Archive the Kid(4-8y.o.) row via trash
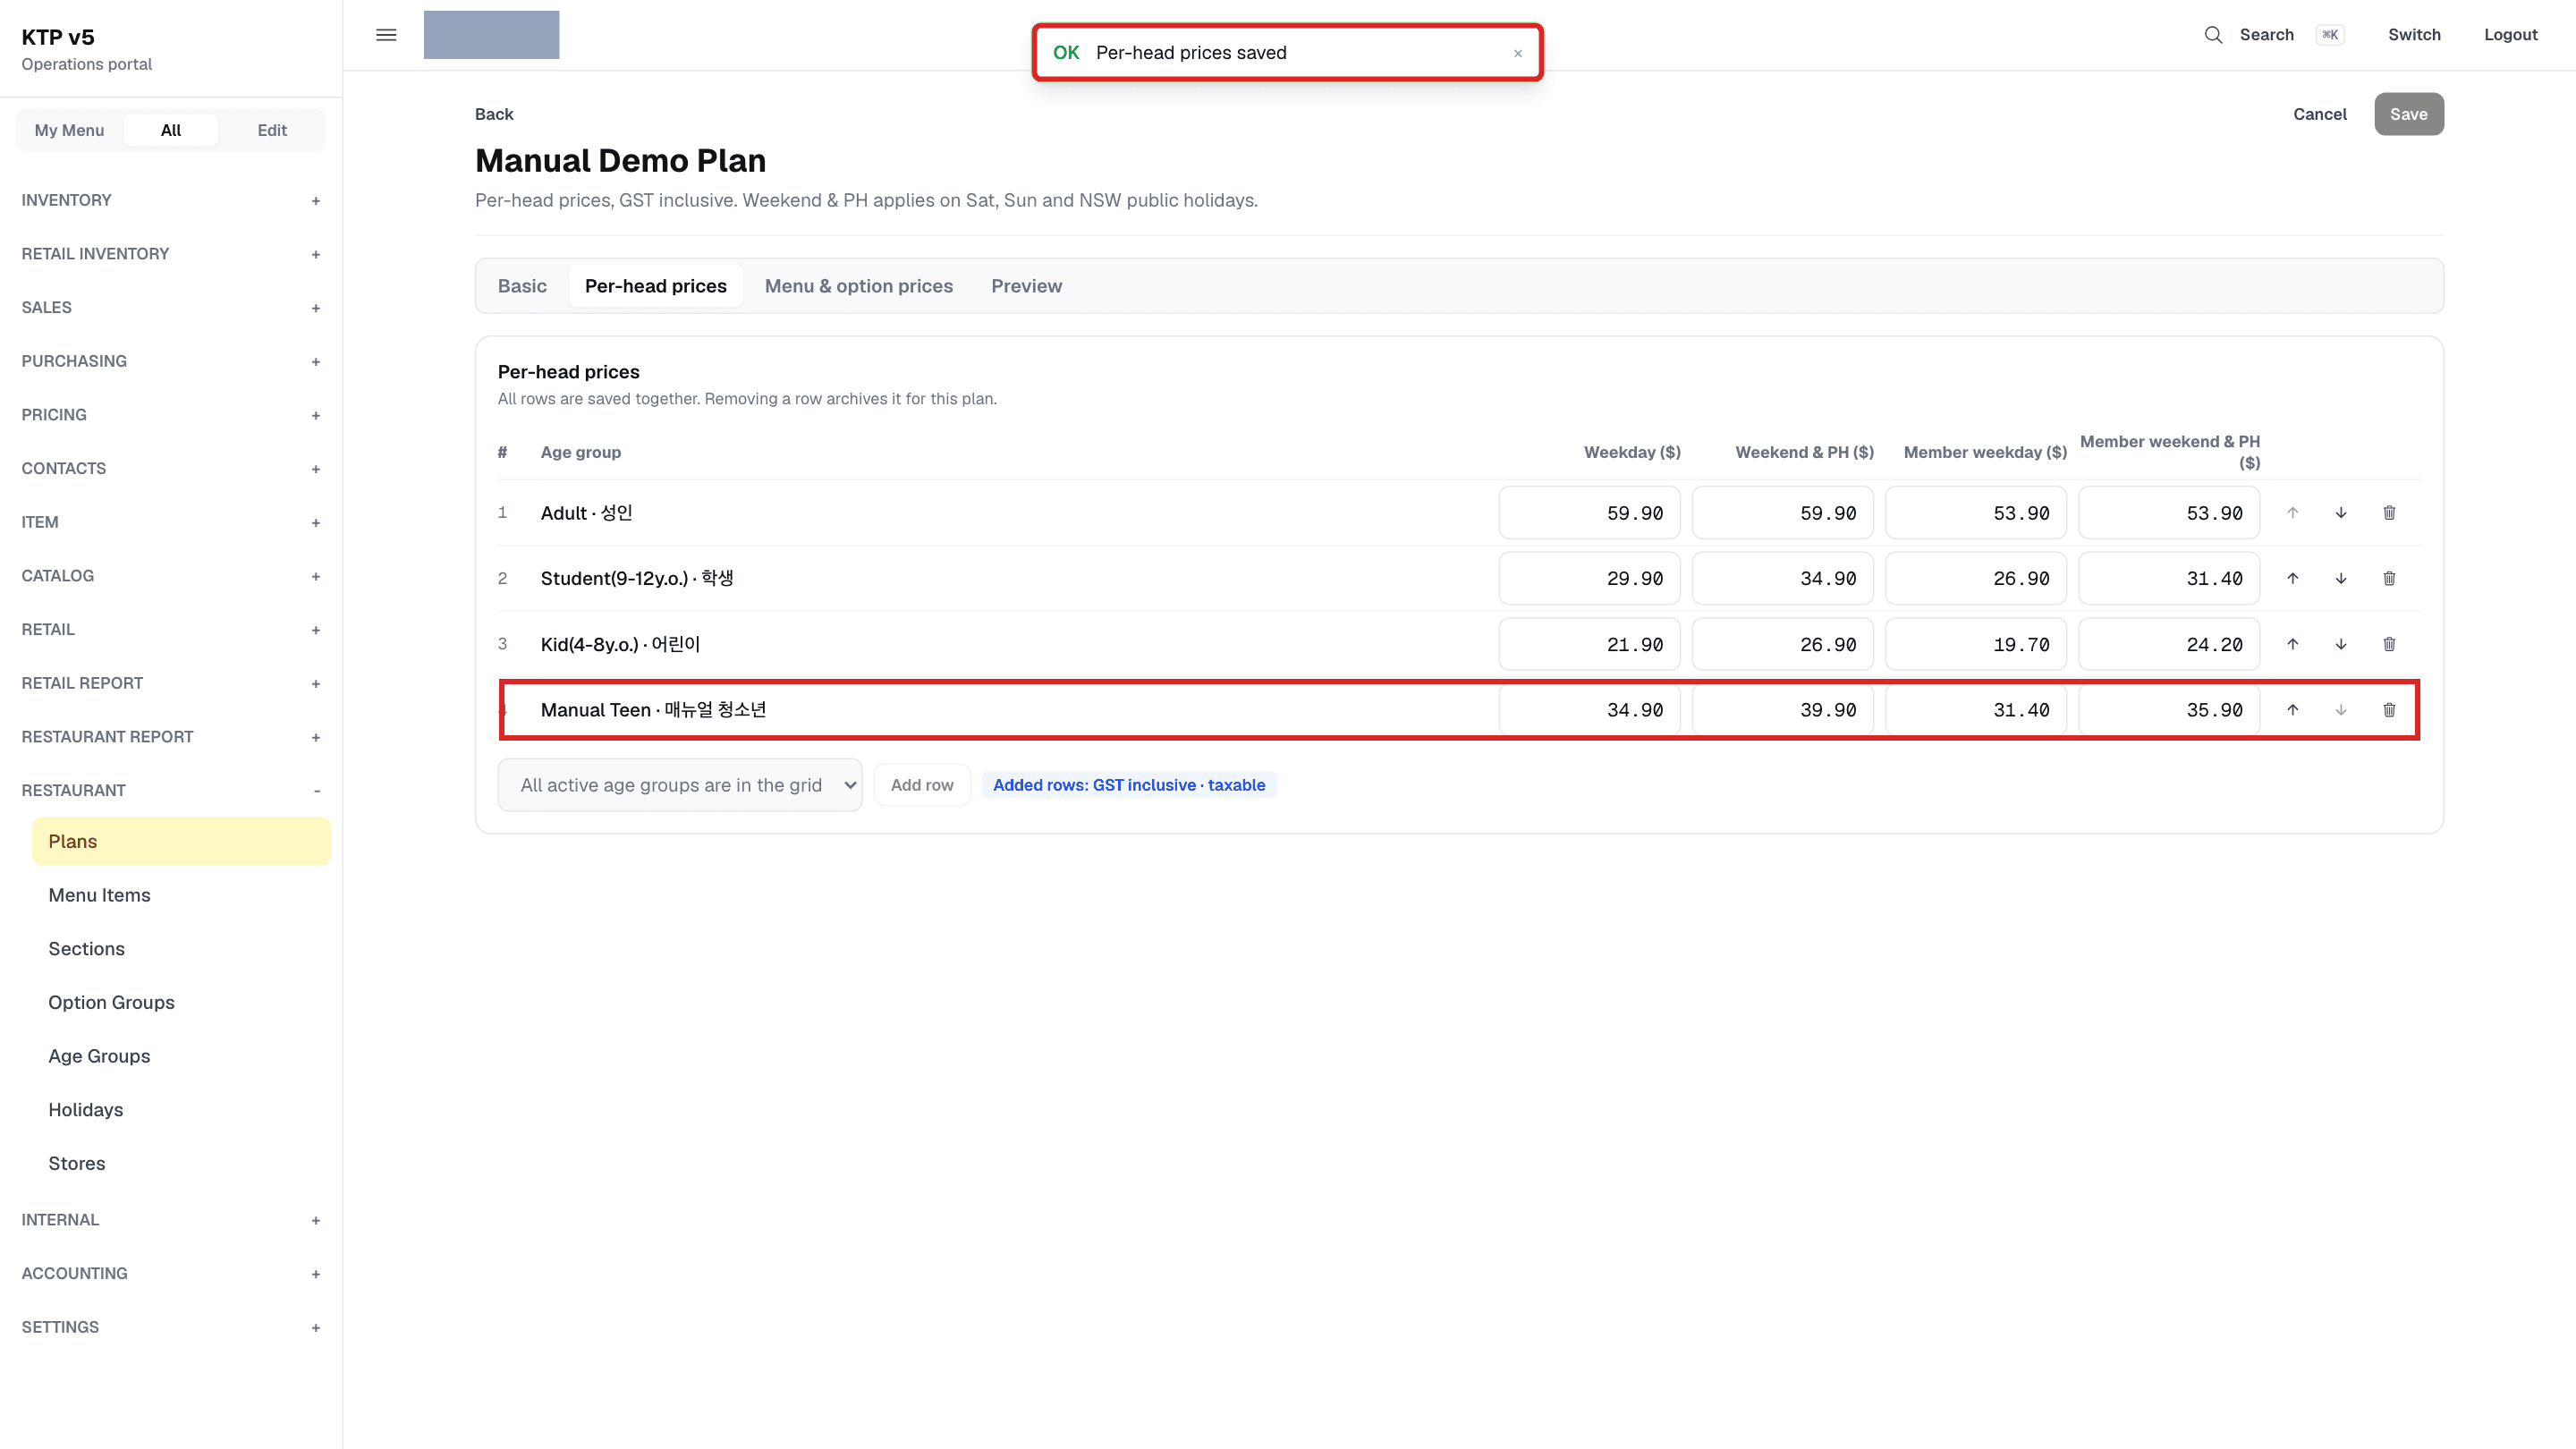 coord(2389,644)
